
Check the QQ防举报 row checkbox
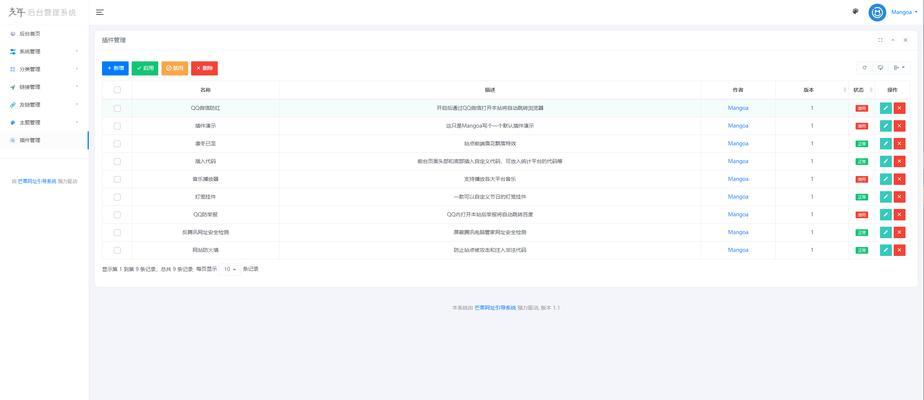coord(117,214)
